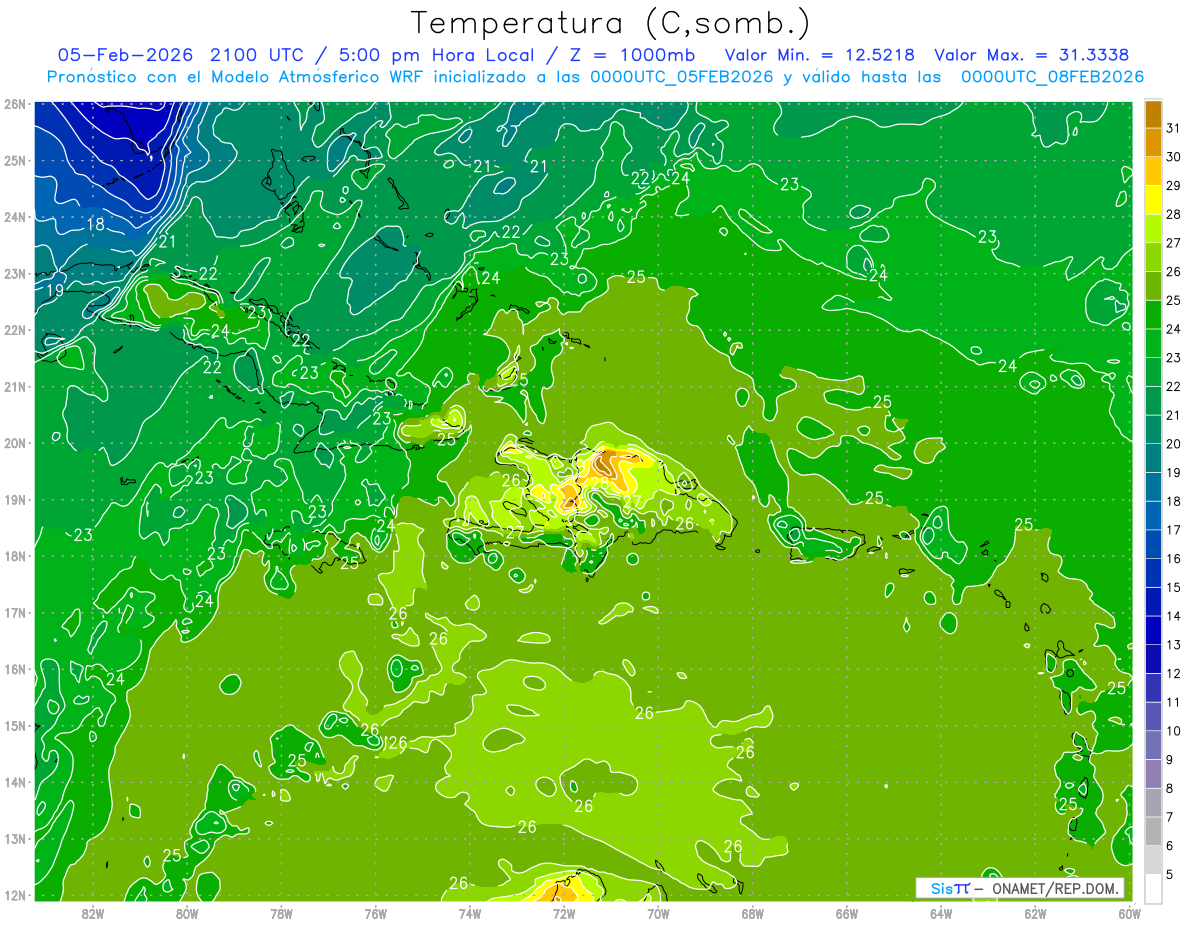Image resolution: width=1200 pixels, height=927 pixels.
Task: Click legend value 30
Action: (1173, 157)
